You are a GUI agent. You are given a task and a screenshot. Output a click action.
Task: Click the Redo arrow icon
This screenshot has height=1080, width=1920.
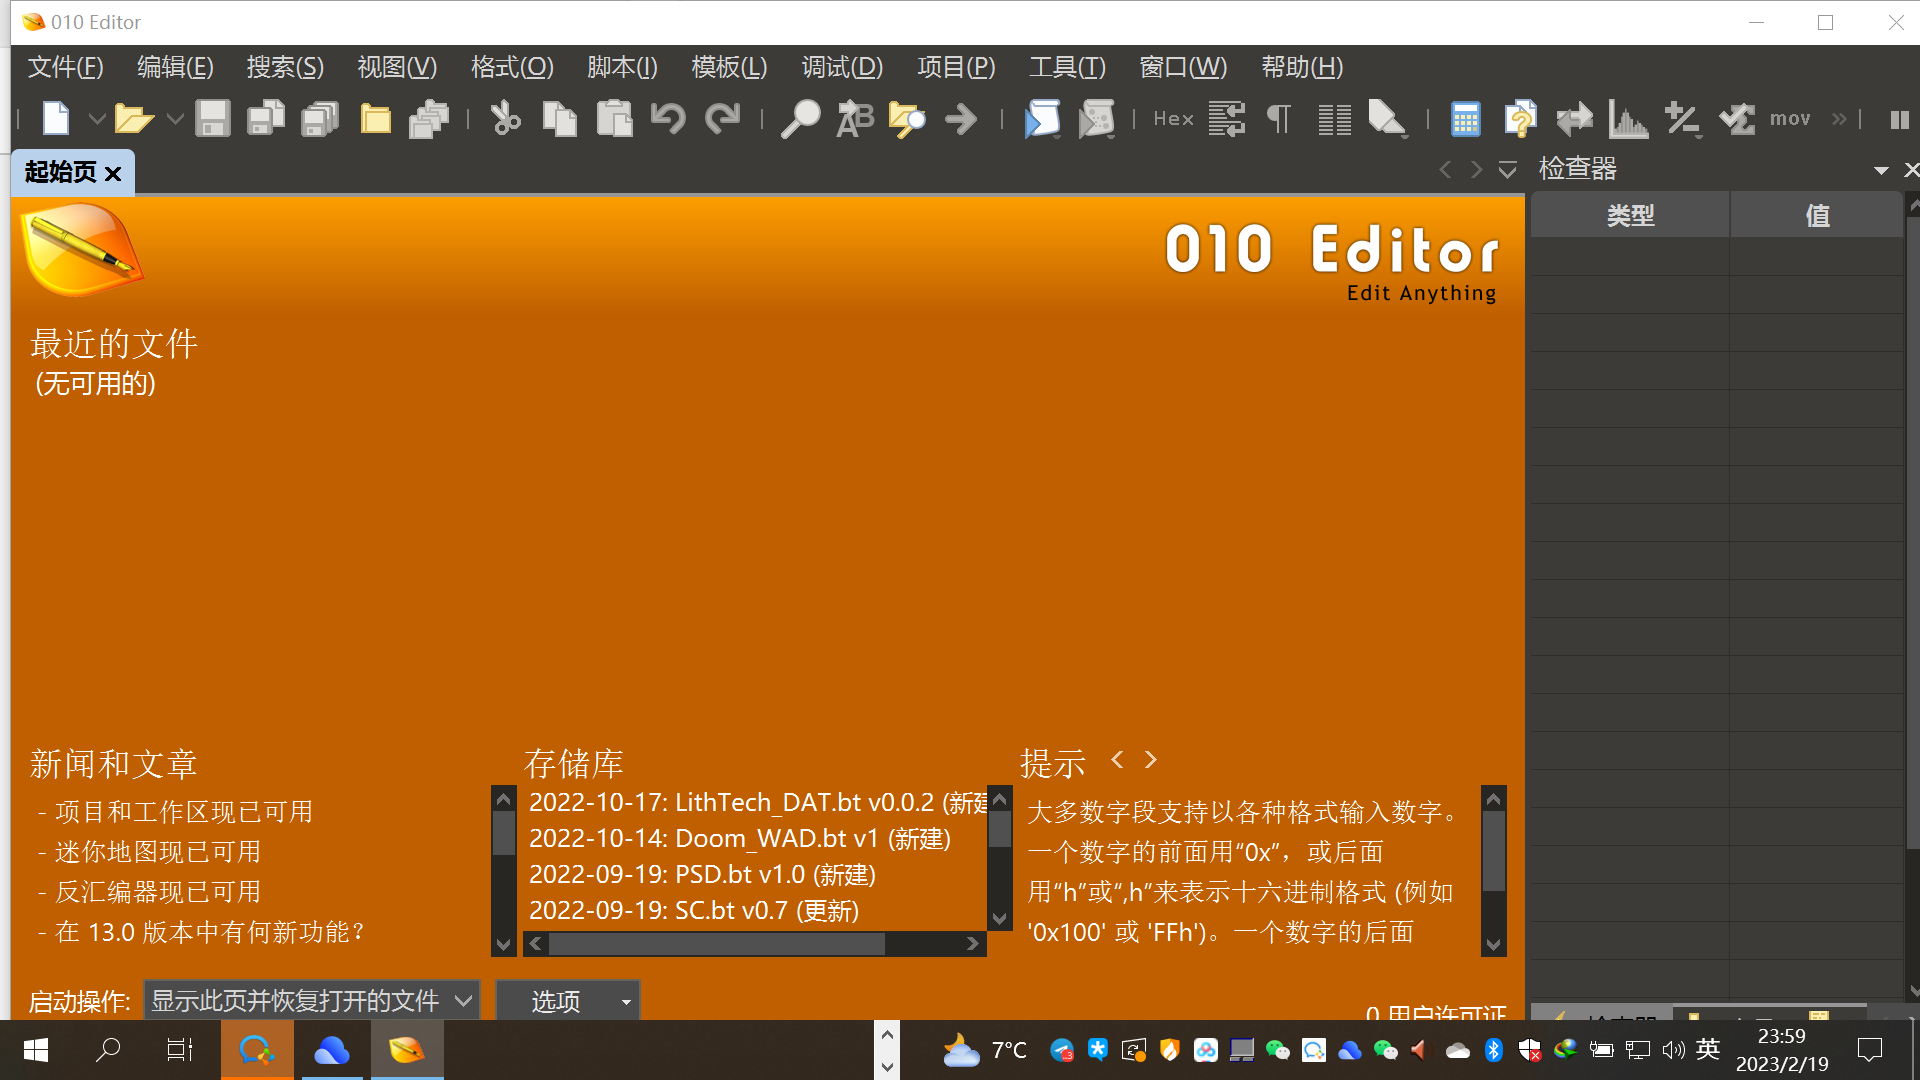[722, 119]
